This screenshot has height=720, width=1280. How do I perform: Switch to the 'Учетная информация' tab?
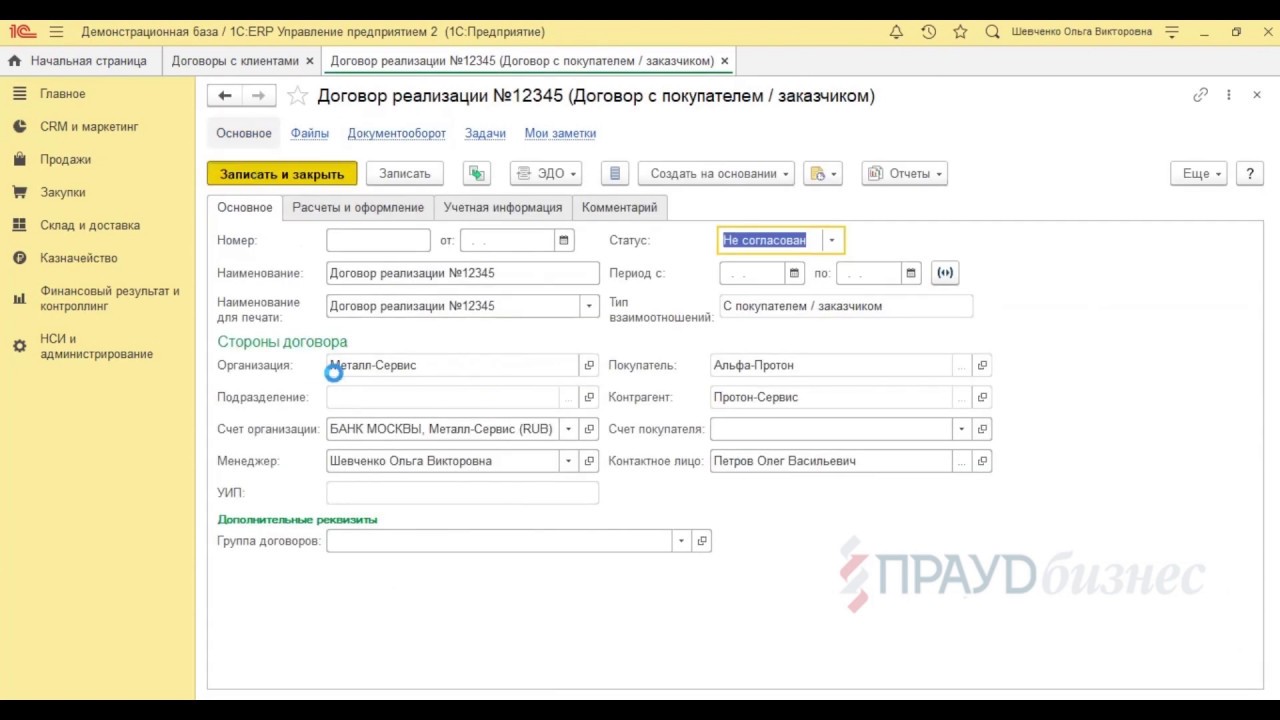click(503, 207)
